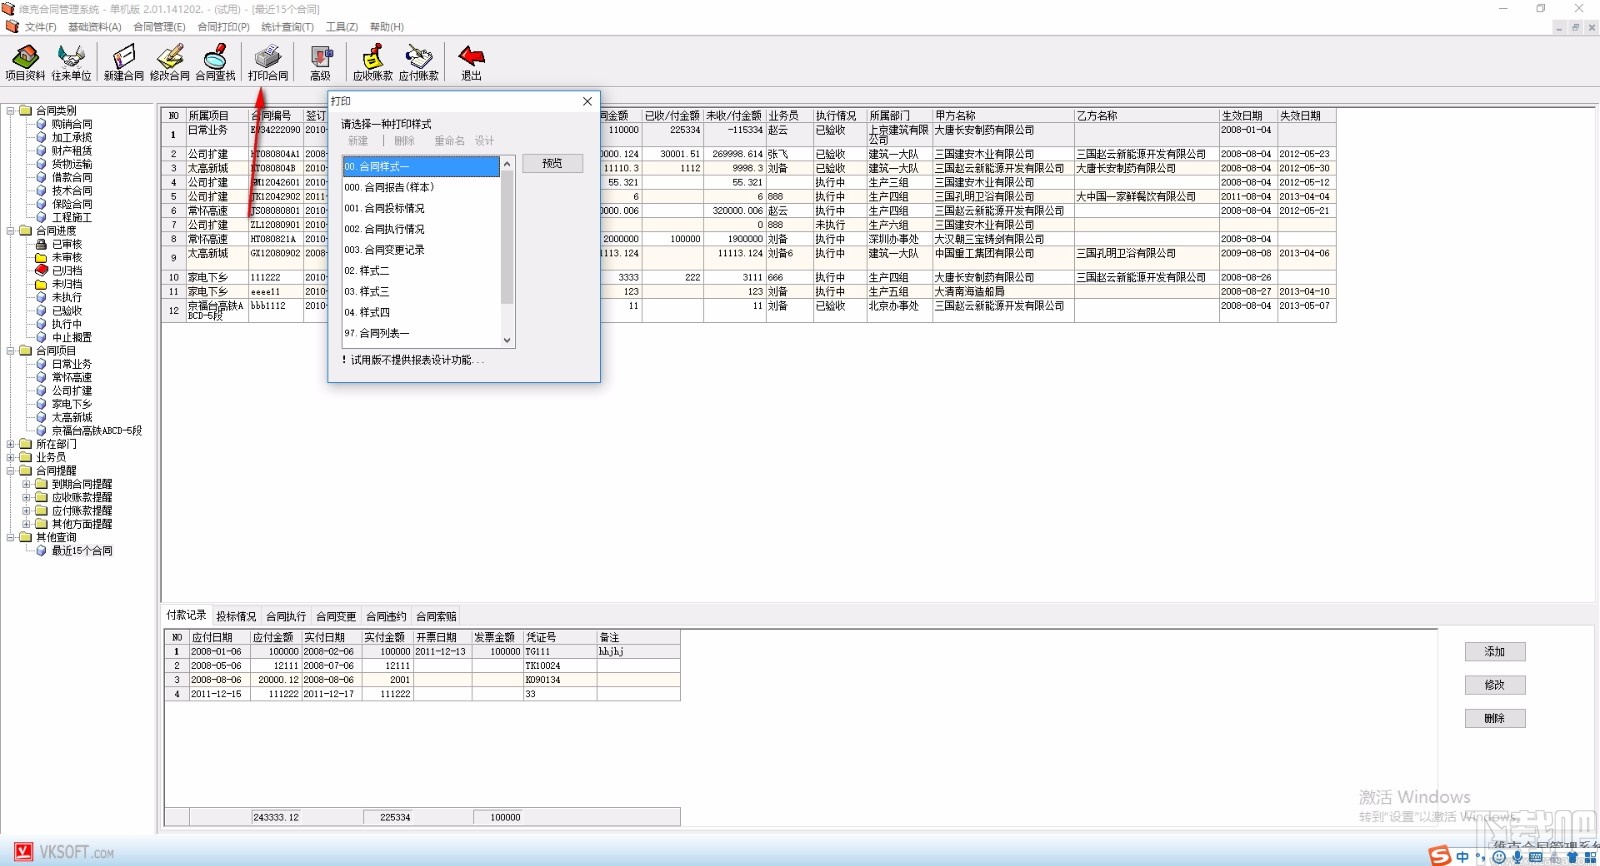Select payment row with voucher TG111
The width and height of the screenshot is (1600, 866).
point(422,651)
